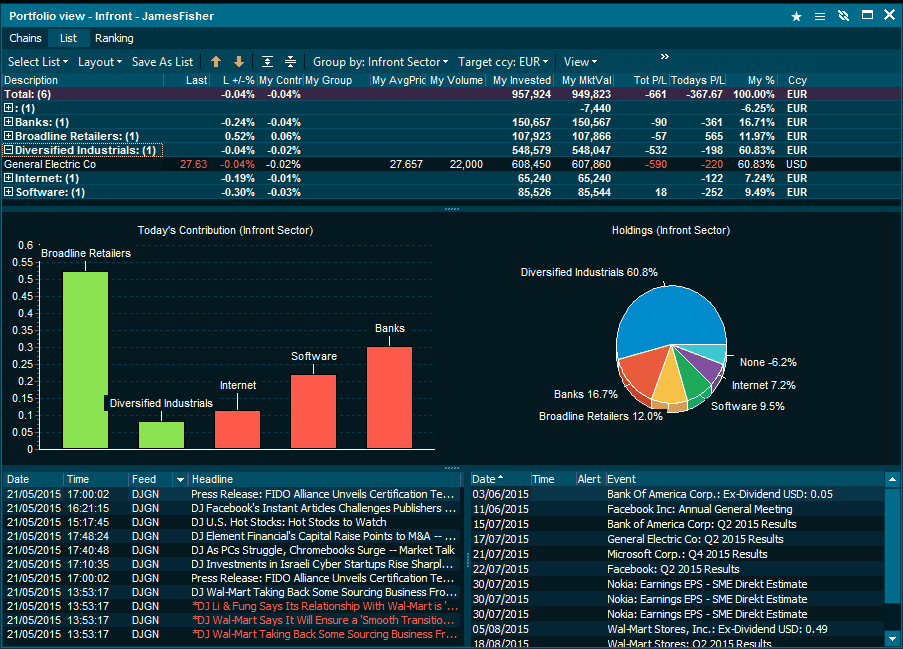Maximize the Portfolio view window
Viewport: 903px width, 649px height.
[867, 16]
